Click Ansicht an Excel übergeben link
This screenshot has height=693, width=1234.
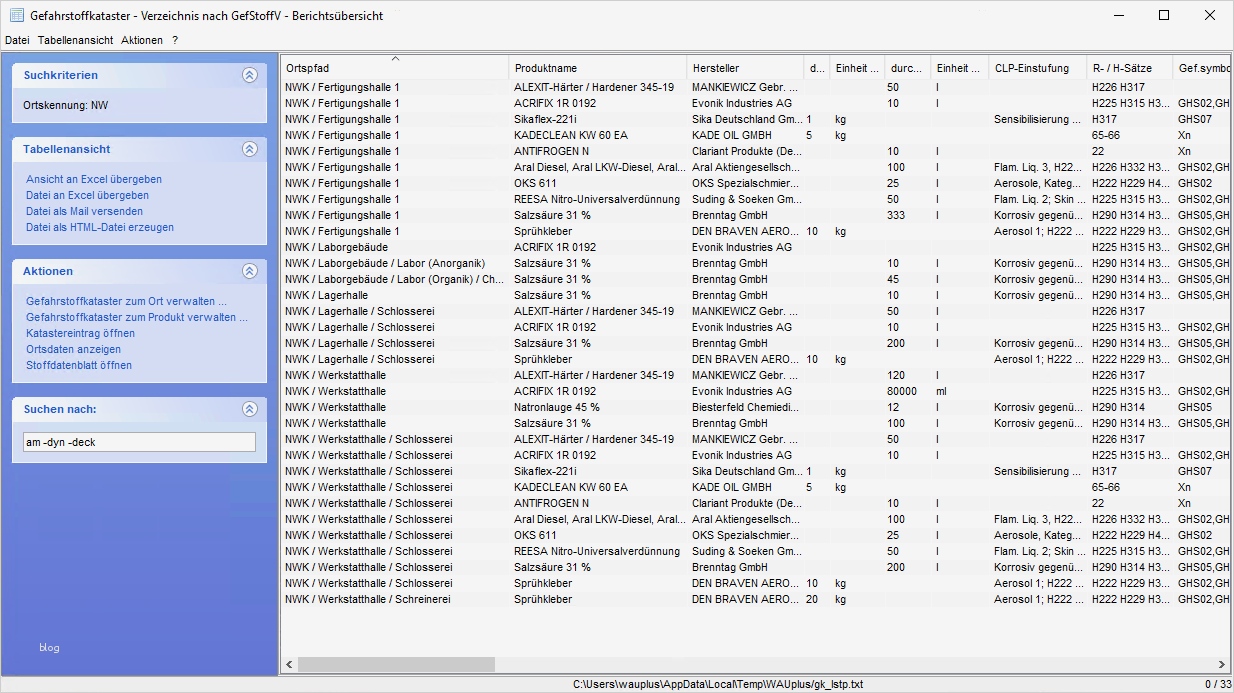[x=94, y=179]
